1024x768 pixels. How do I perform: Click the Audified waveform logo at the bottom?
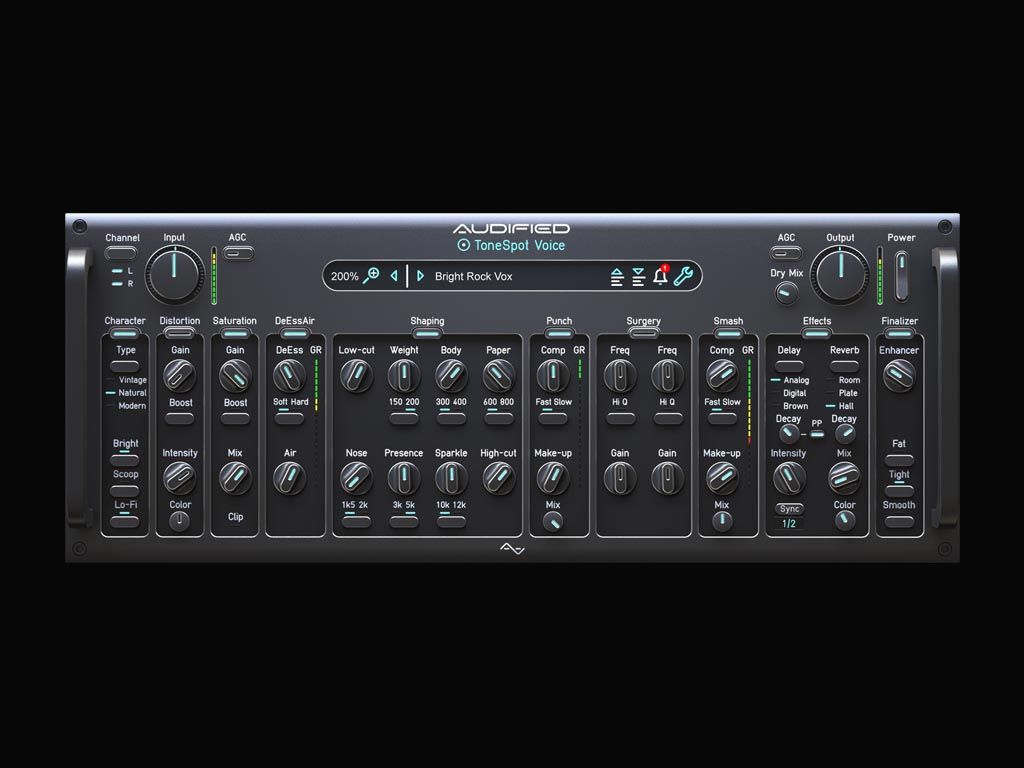pos(512,549)
